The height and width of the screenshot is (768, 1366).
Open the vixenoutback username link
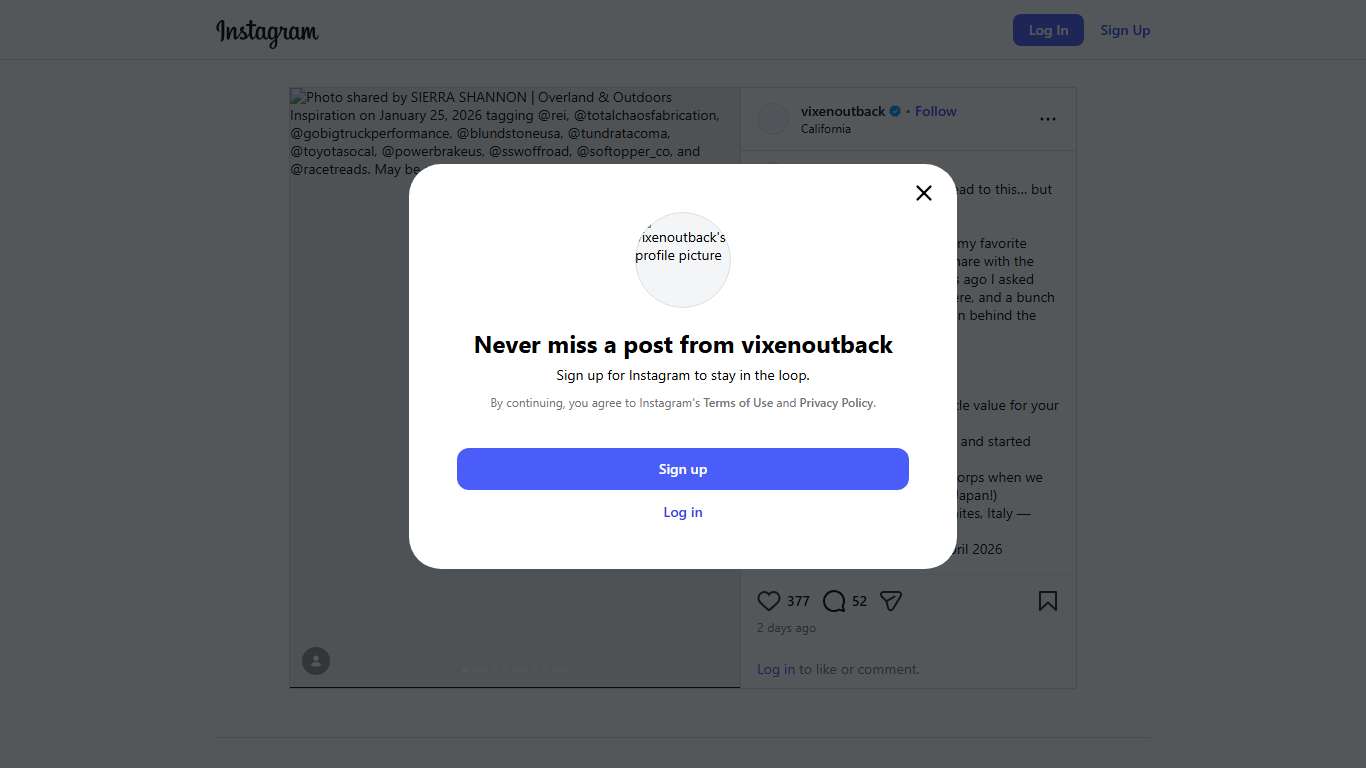coord(843,111)
